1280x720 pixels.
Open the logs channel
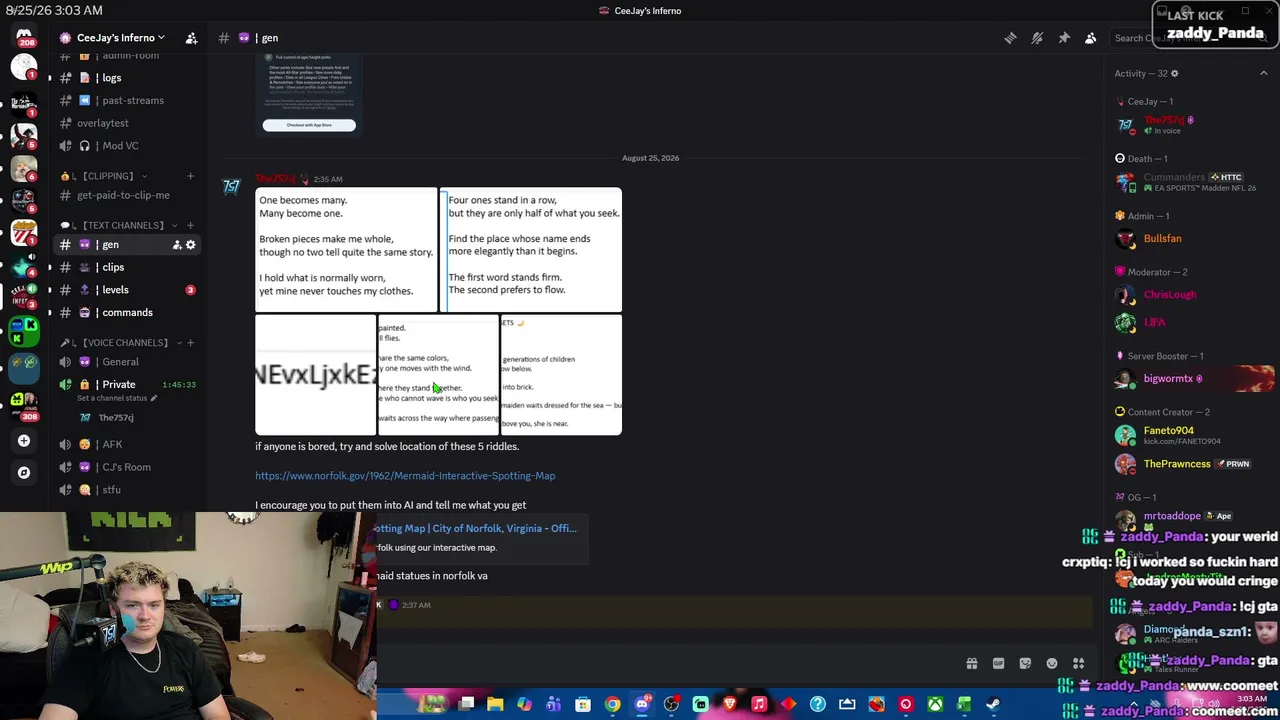click(127, 78)
